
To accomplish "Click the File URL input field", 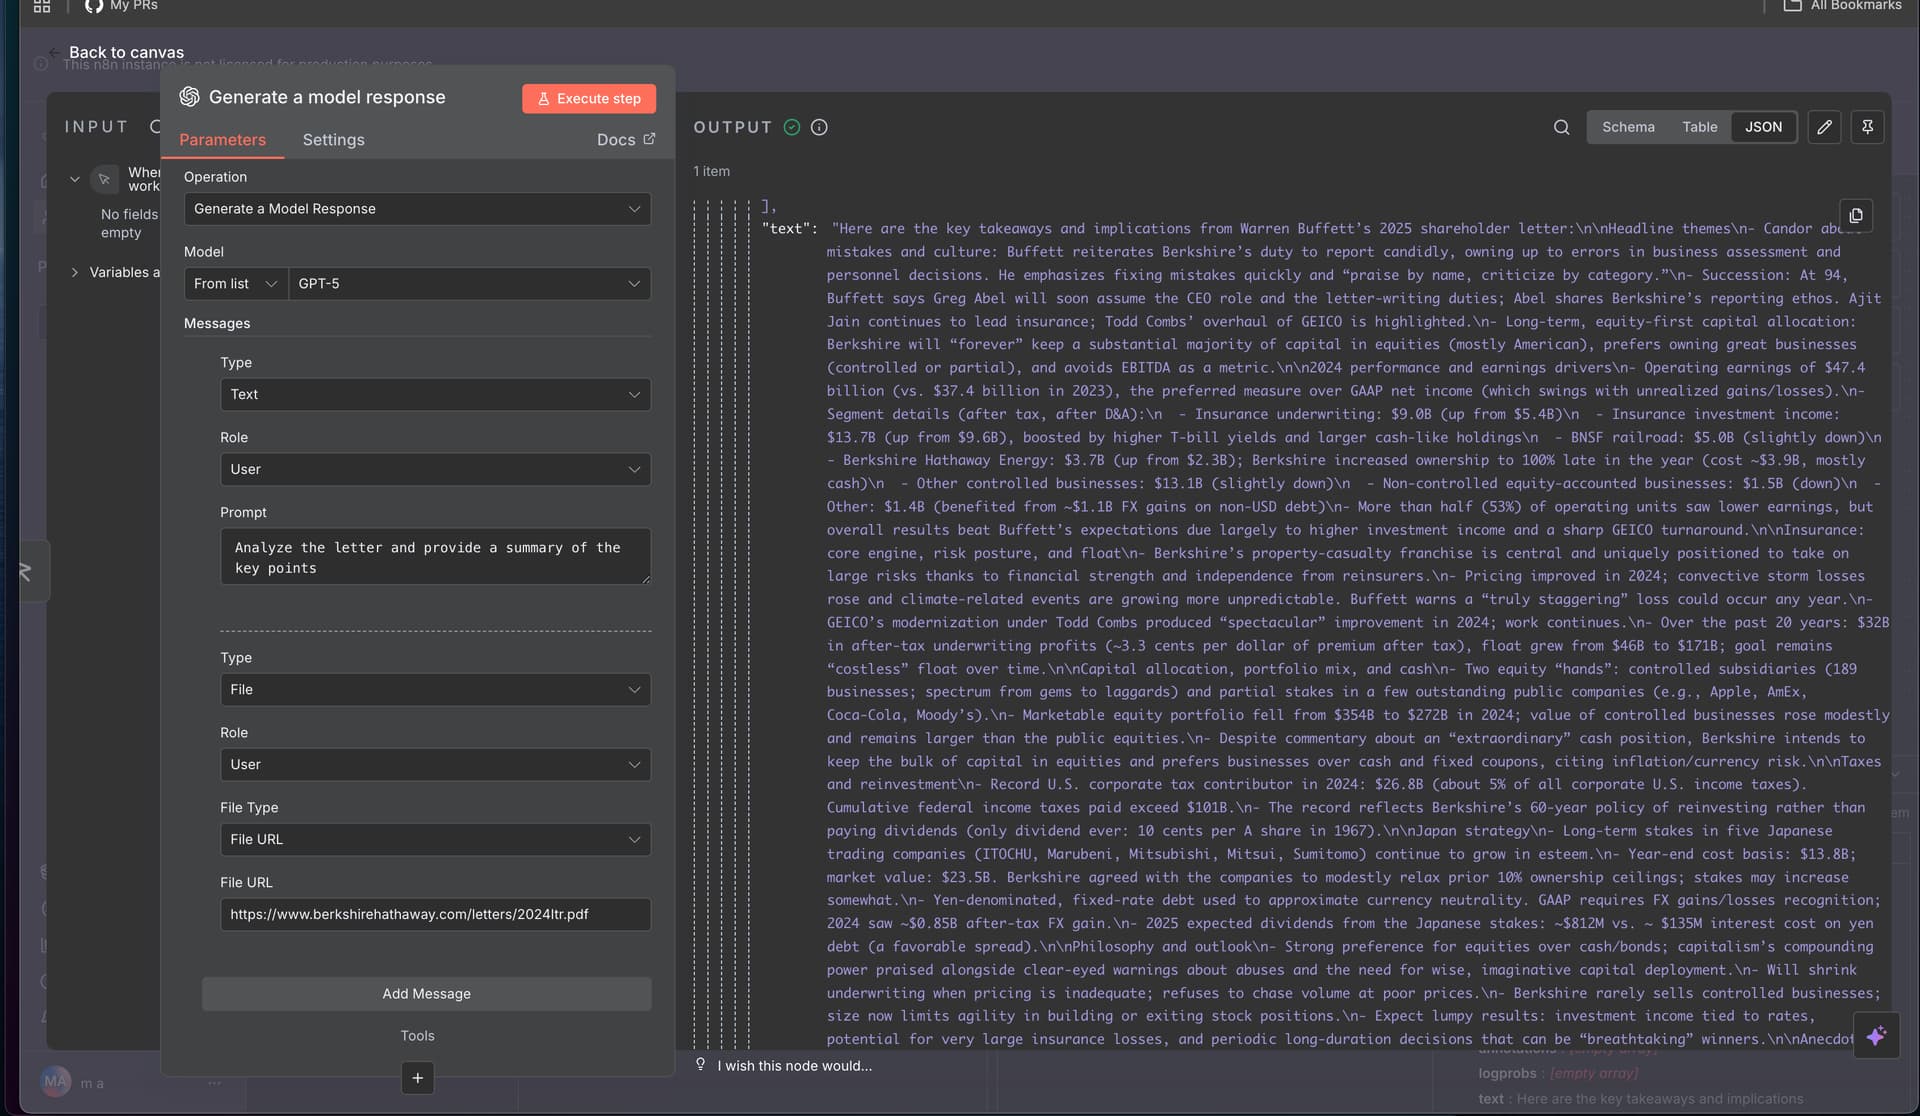I will [x=435, y=914].
